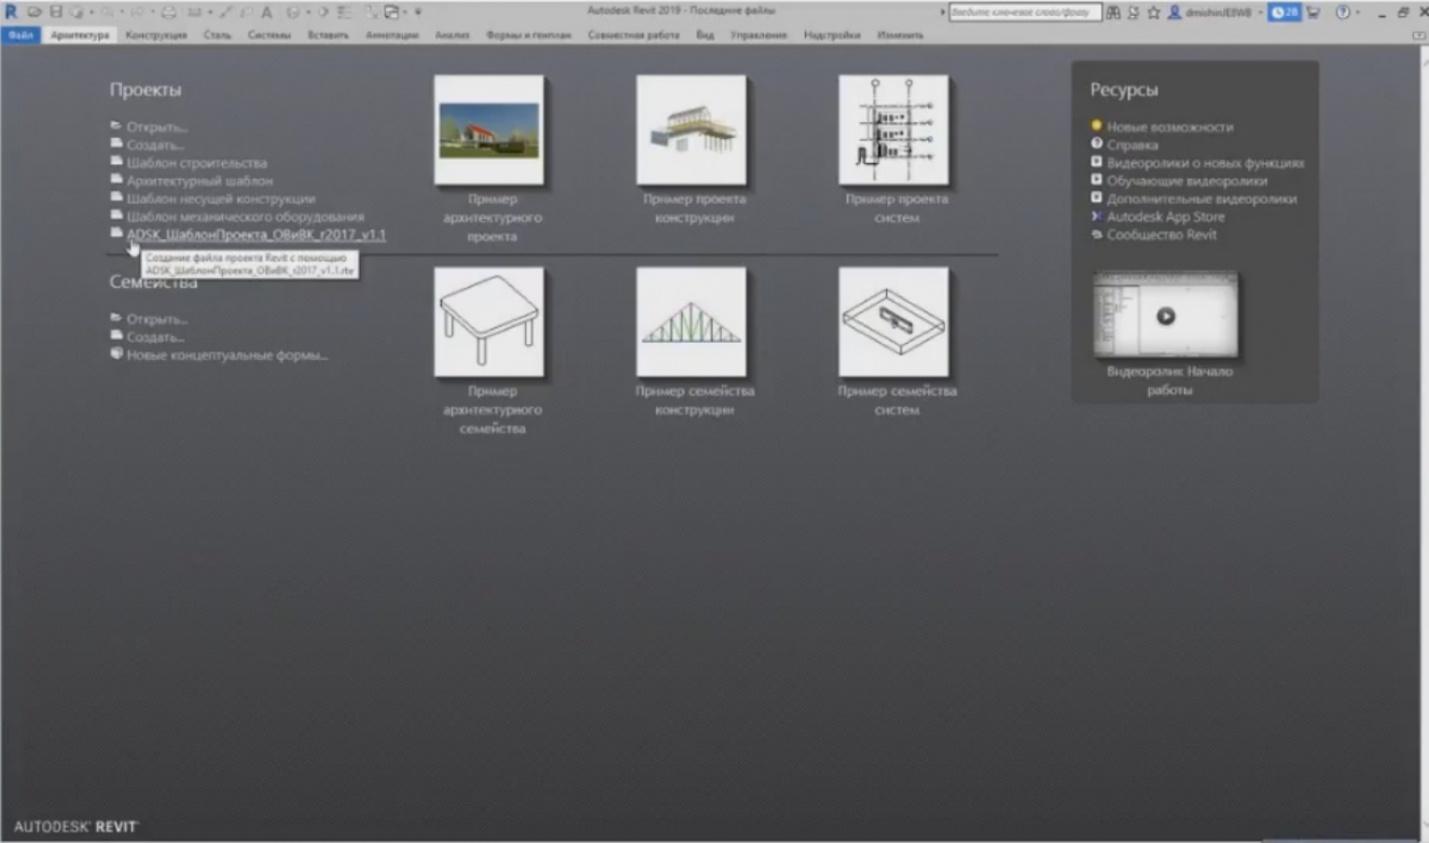Open Autodesk App Store cart icon in title bar
Viewport: 1429px width, 843px height.
(x=1313, y=12)
